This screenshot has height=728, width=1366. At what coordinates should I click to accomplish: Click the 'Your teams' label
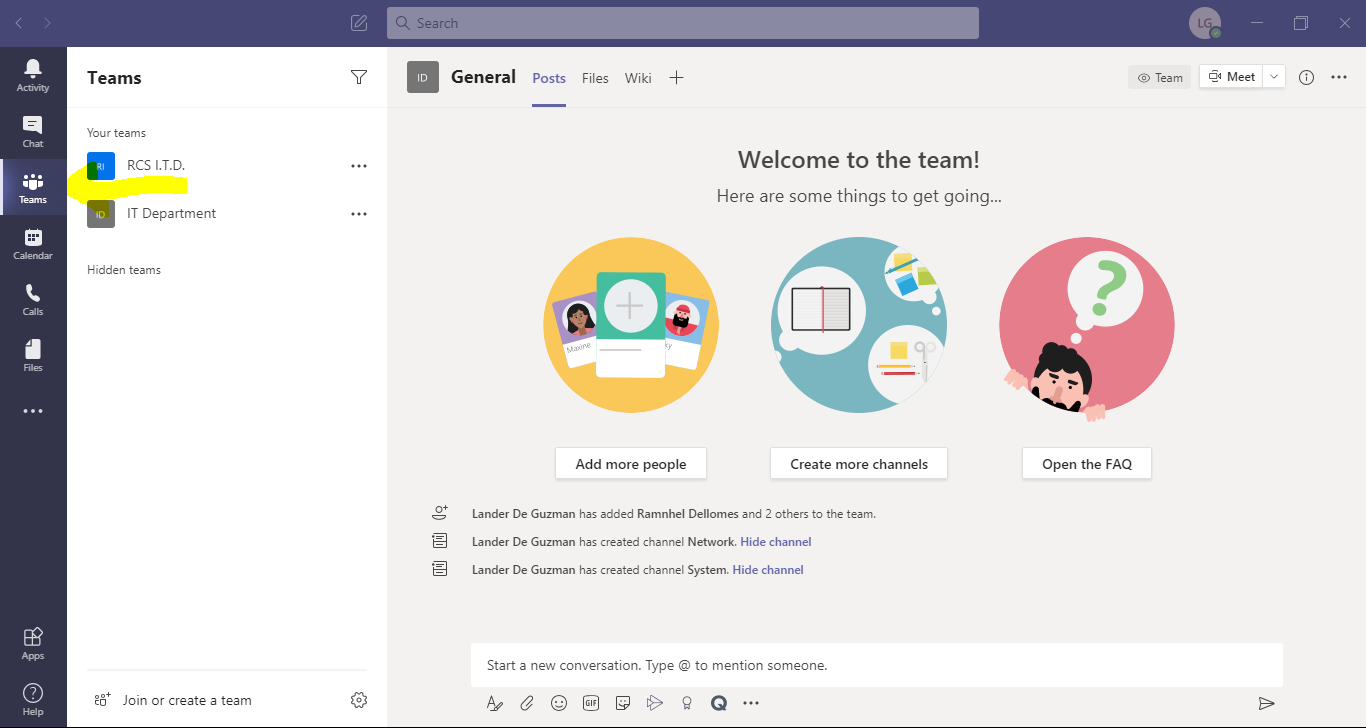116,133
